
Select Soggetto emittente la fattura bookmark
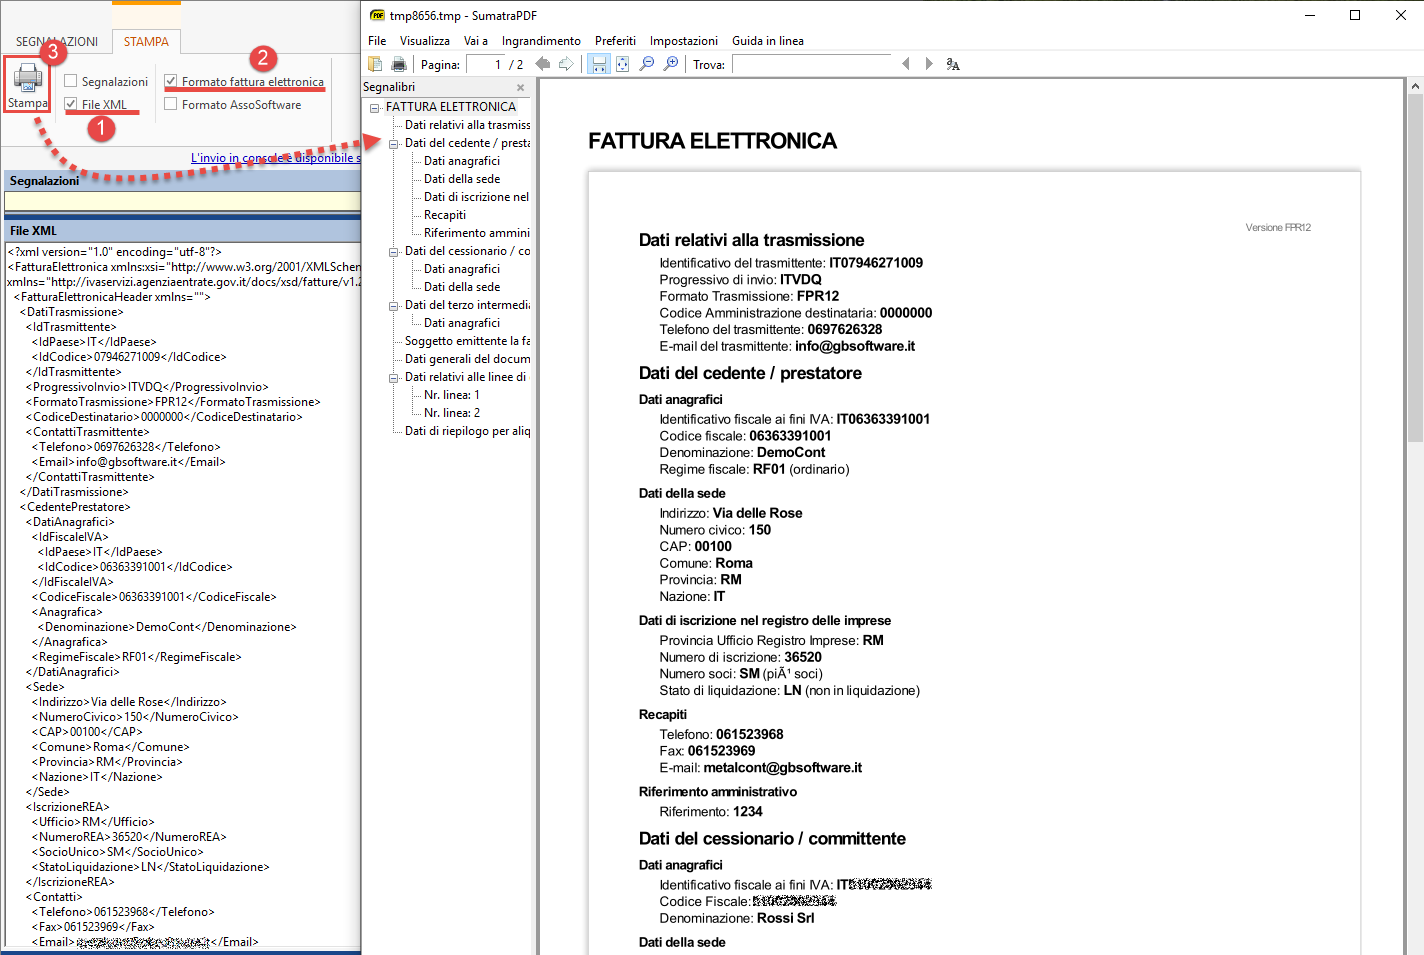pos(467,341)
